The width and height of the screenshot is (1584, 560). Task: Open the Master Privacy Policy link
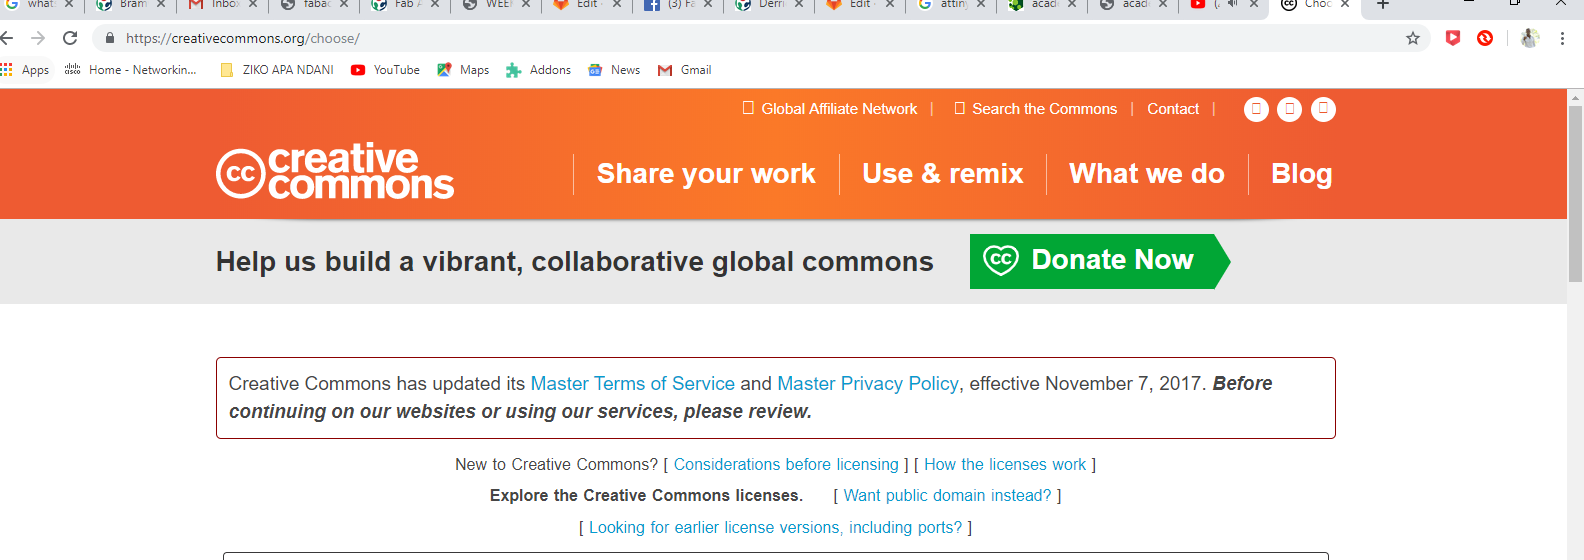[x=868, y=384]
